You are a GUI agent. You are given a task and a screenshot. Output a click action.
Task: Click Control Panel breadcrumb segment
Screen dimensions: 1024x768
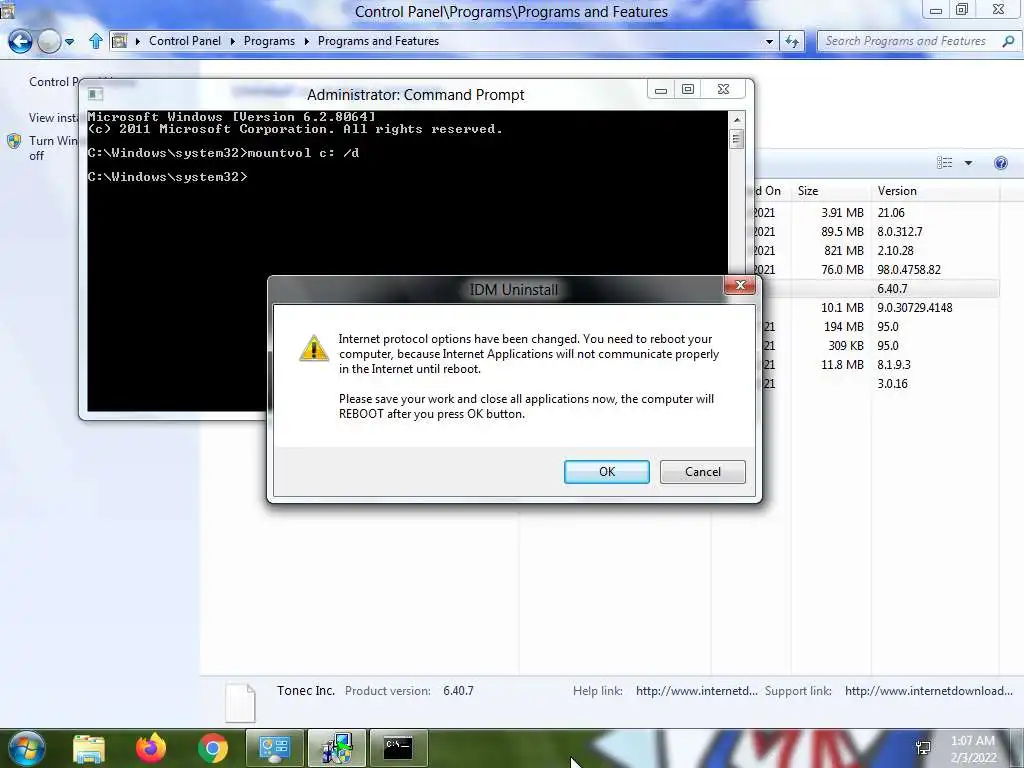click(185, 40)
